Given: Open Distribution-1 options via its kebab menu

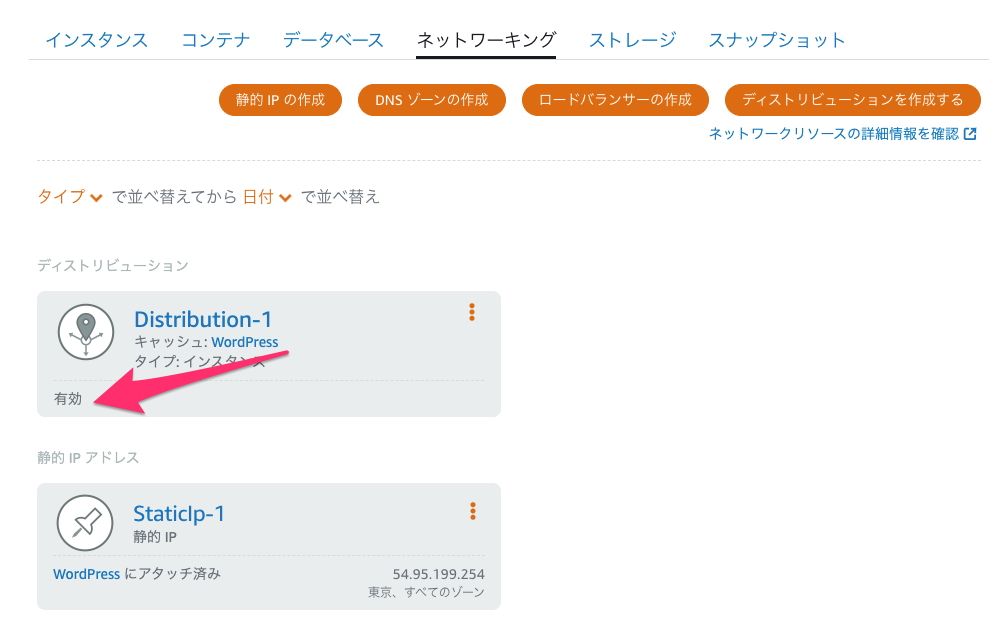Looking at the screenshot, I should (471, 312).
